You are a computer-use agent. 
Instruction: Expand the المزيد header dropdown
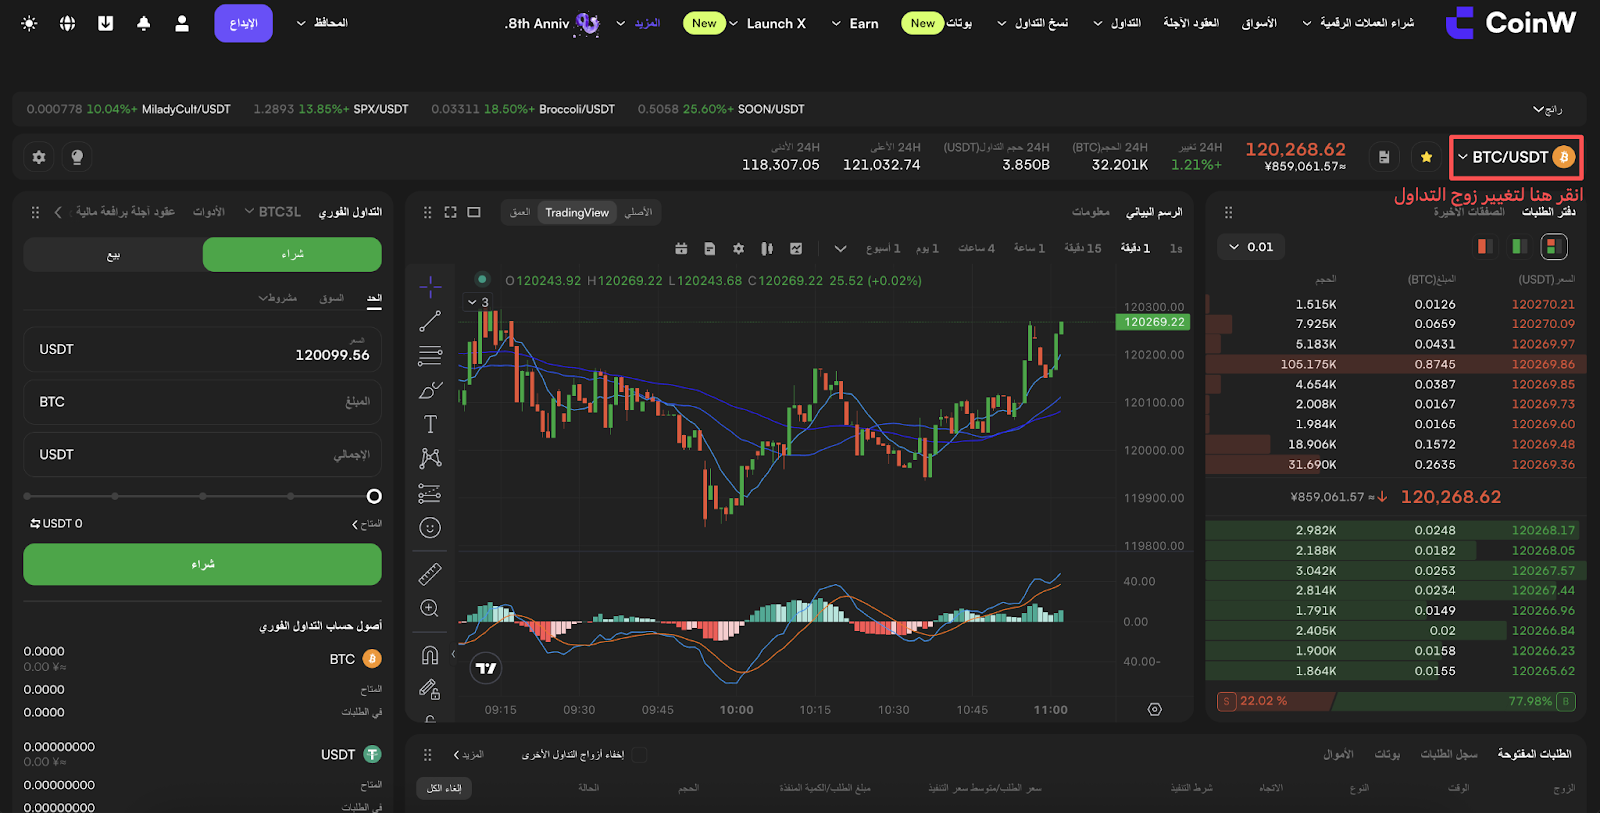pos(638,23)
